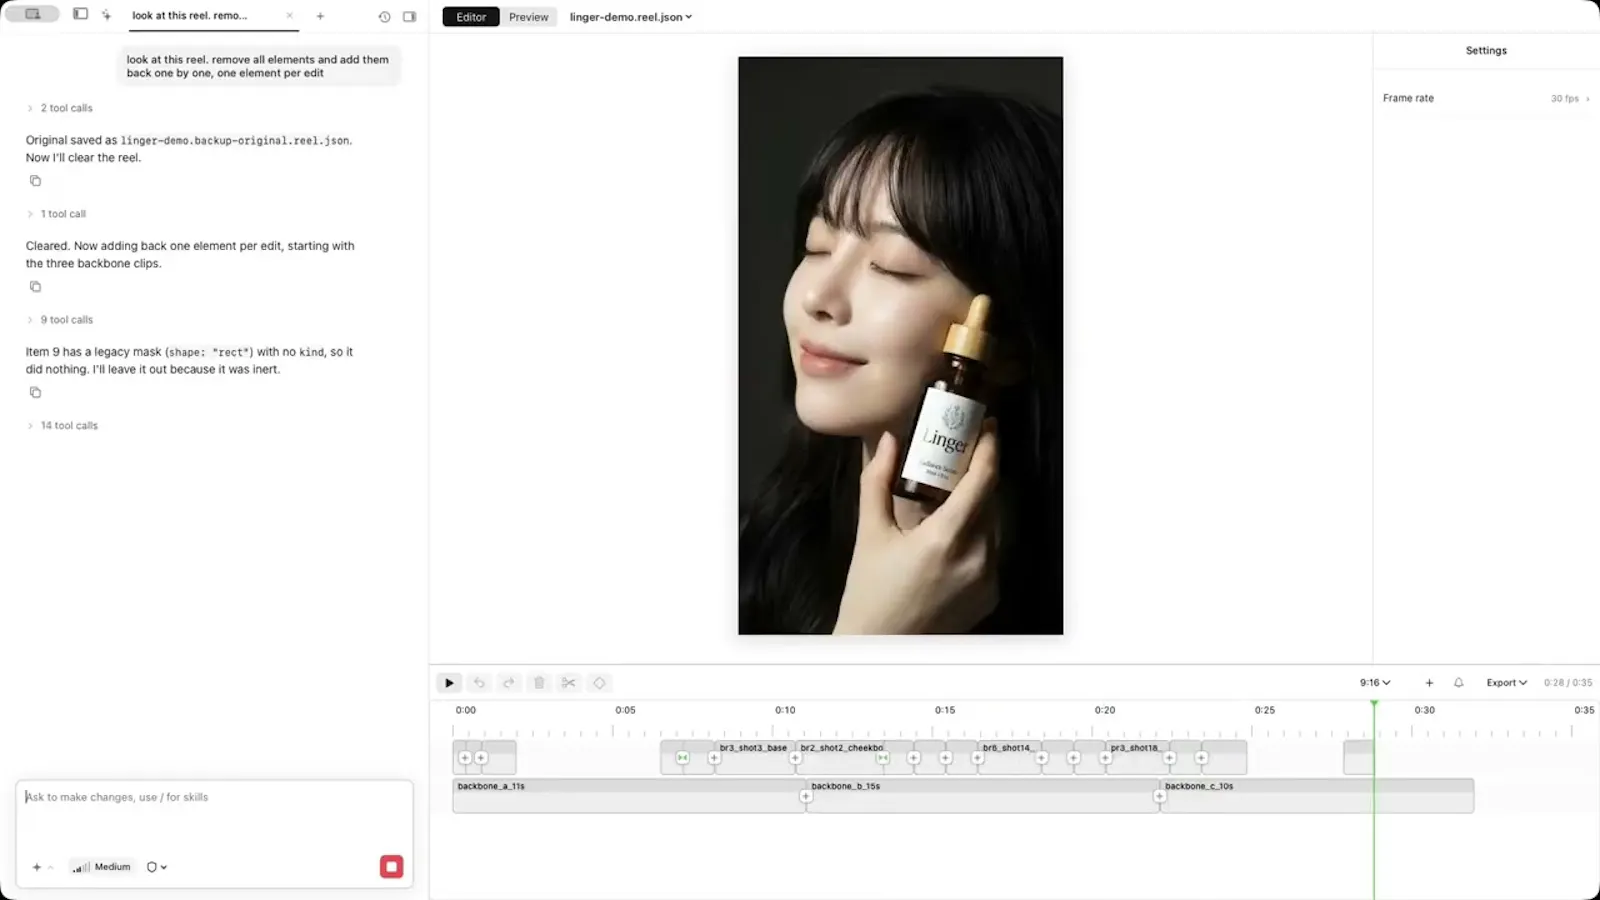Select the scissors split tool
The height and width of the screenshot is (900, 1600).
569,683
